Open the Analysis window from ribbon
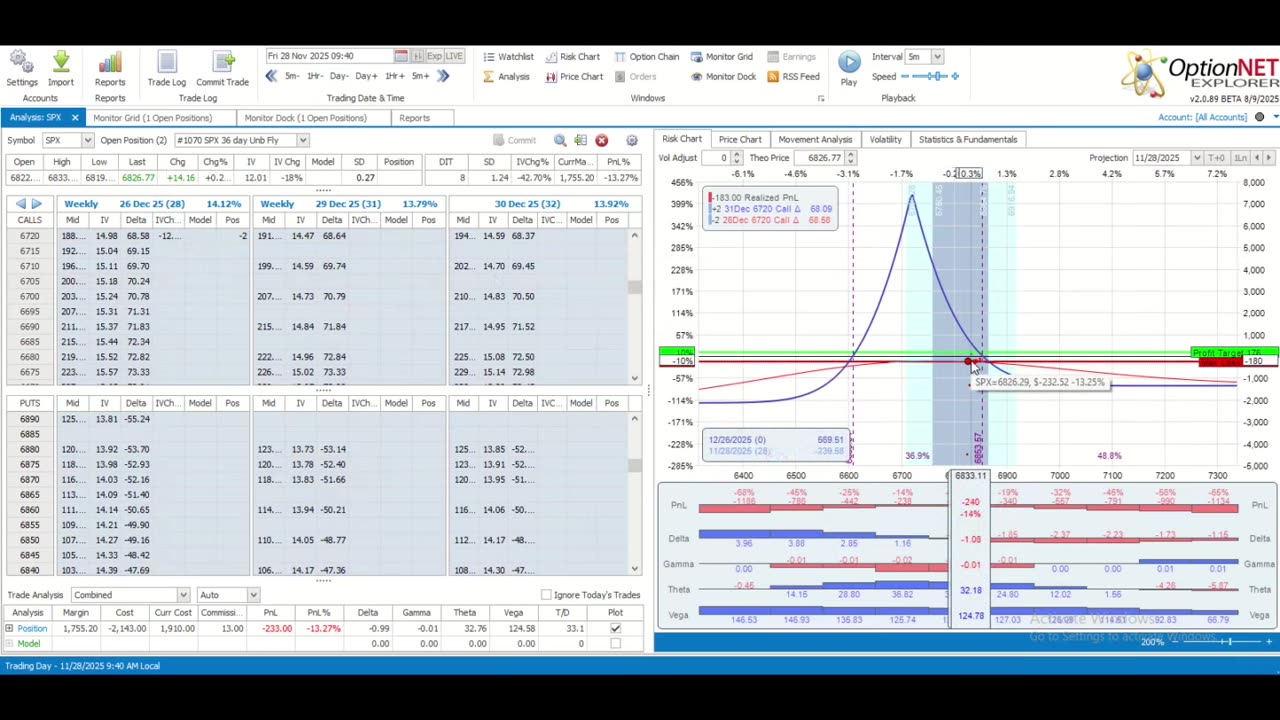Image resolution: width=1280 pixels, height=720 pixels. [x=506, y=77]
